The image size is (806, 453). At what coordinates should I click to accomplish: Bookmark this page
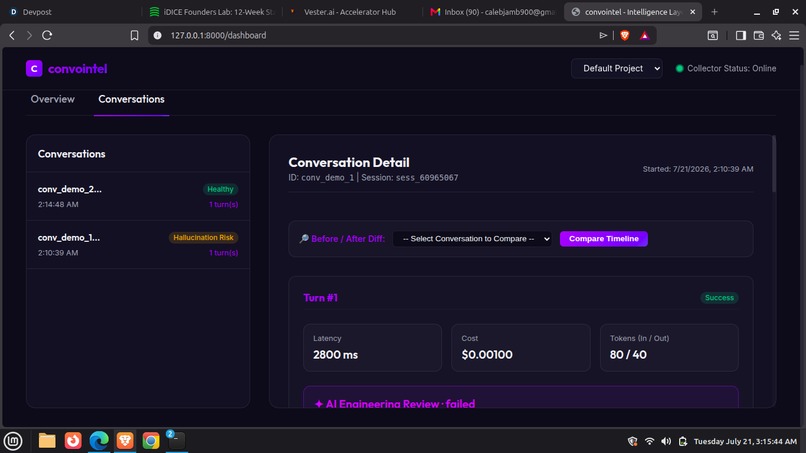pyautogui.click(x=134, y=35)
